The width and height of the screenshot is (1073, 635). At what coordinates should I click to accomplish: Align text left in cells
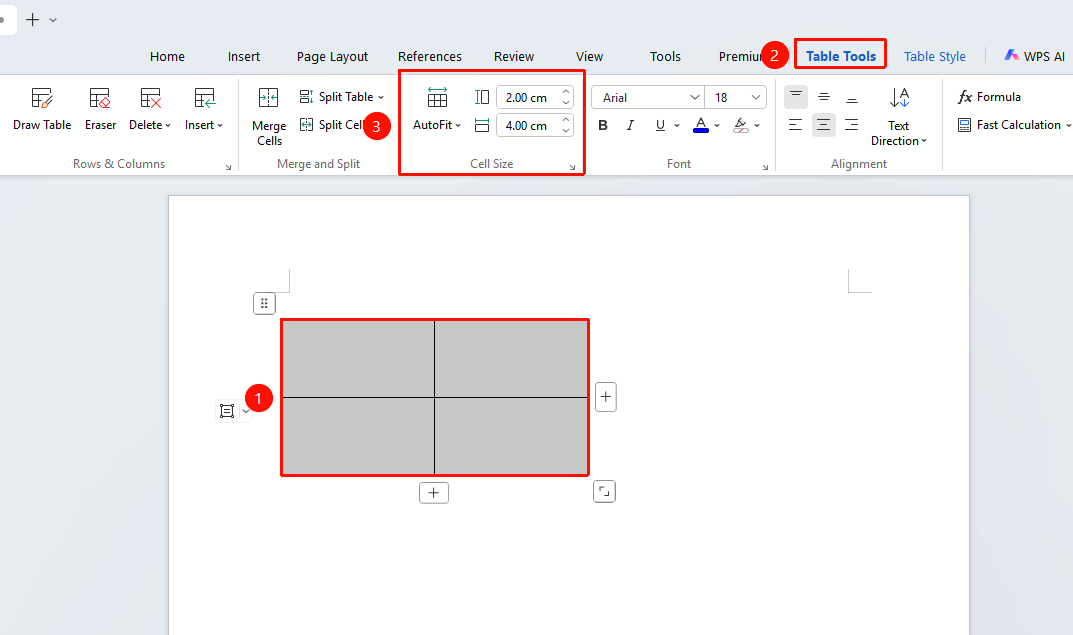coord(795,125)
